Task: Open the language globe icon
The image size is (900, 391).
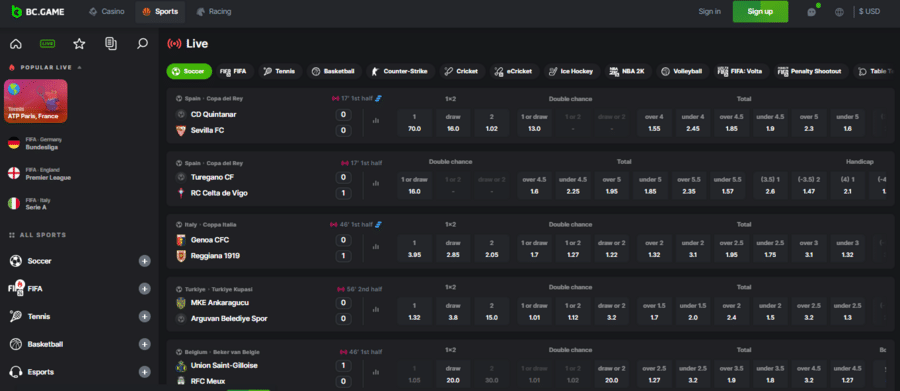Action: pyautogui.click(x=839, y=11)
